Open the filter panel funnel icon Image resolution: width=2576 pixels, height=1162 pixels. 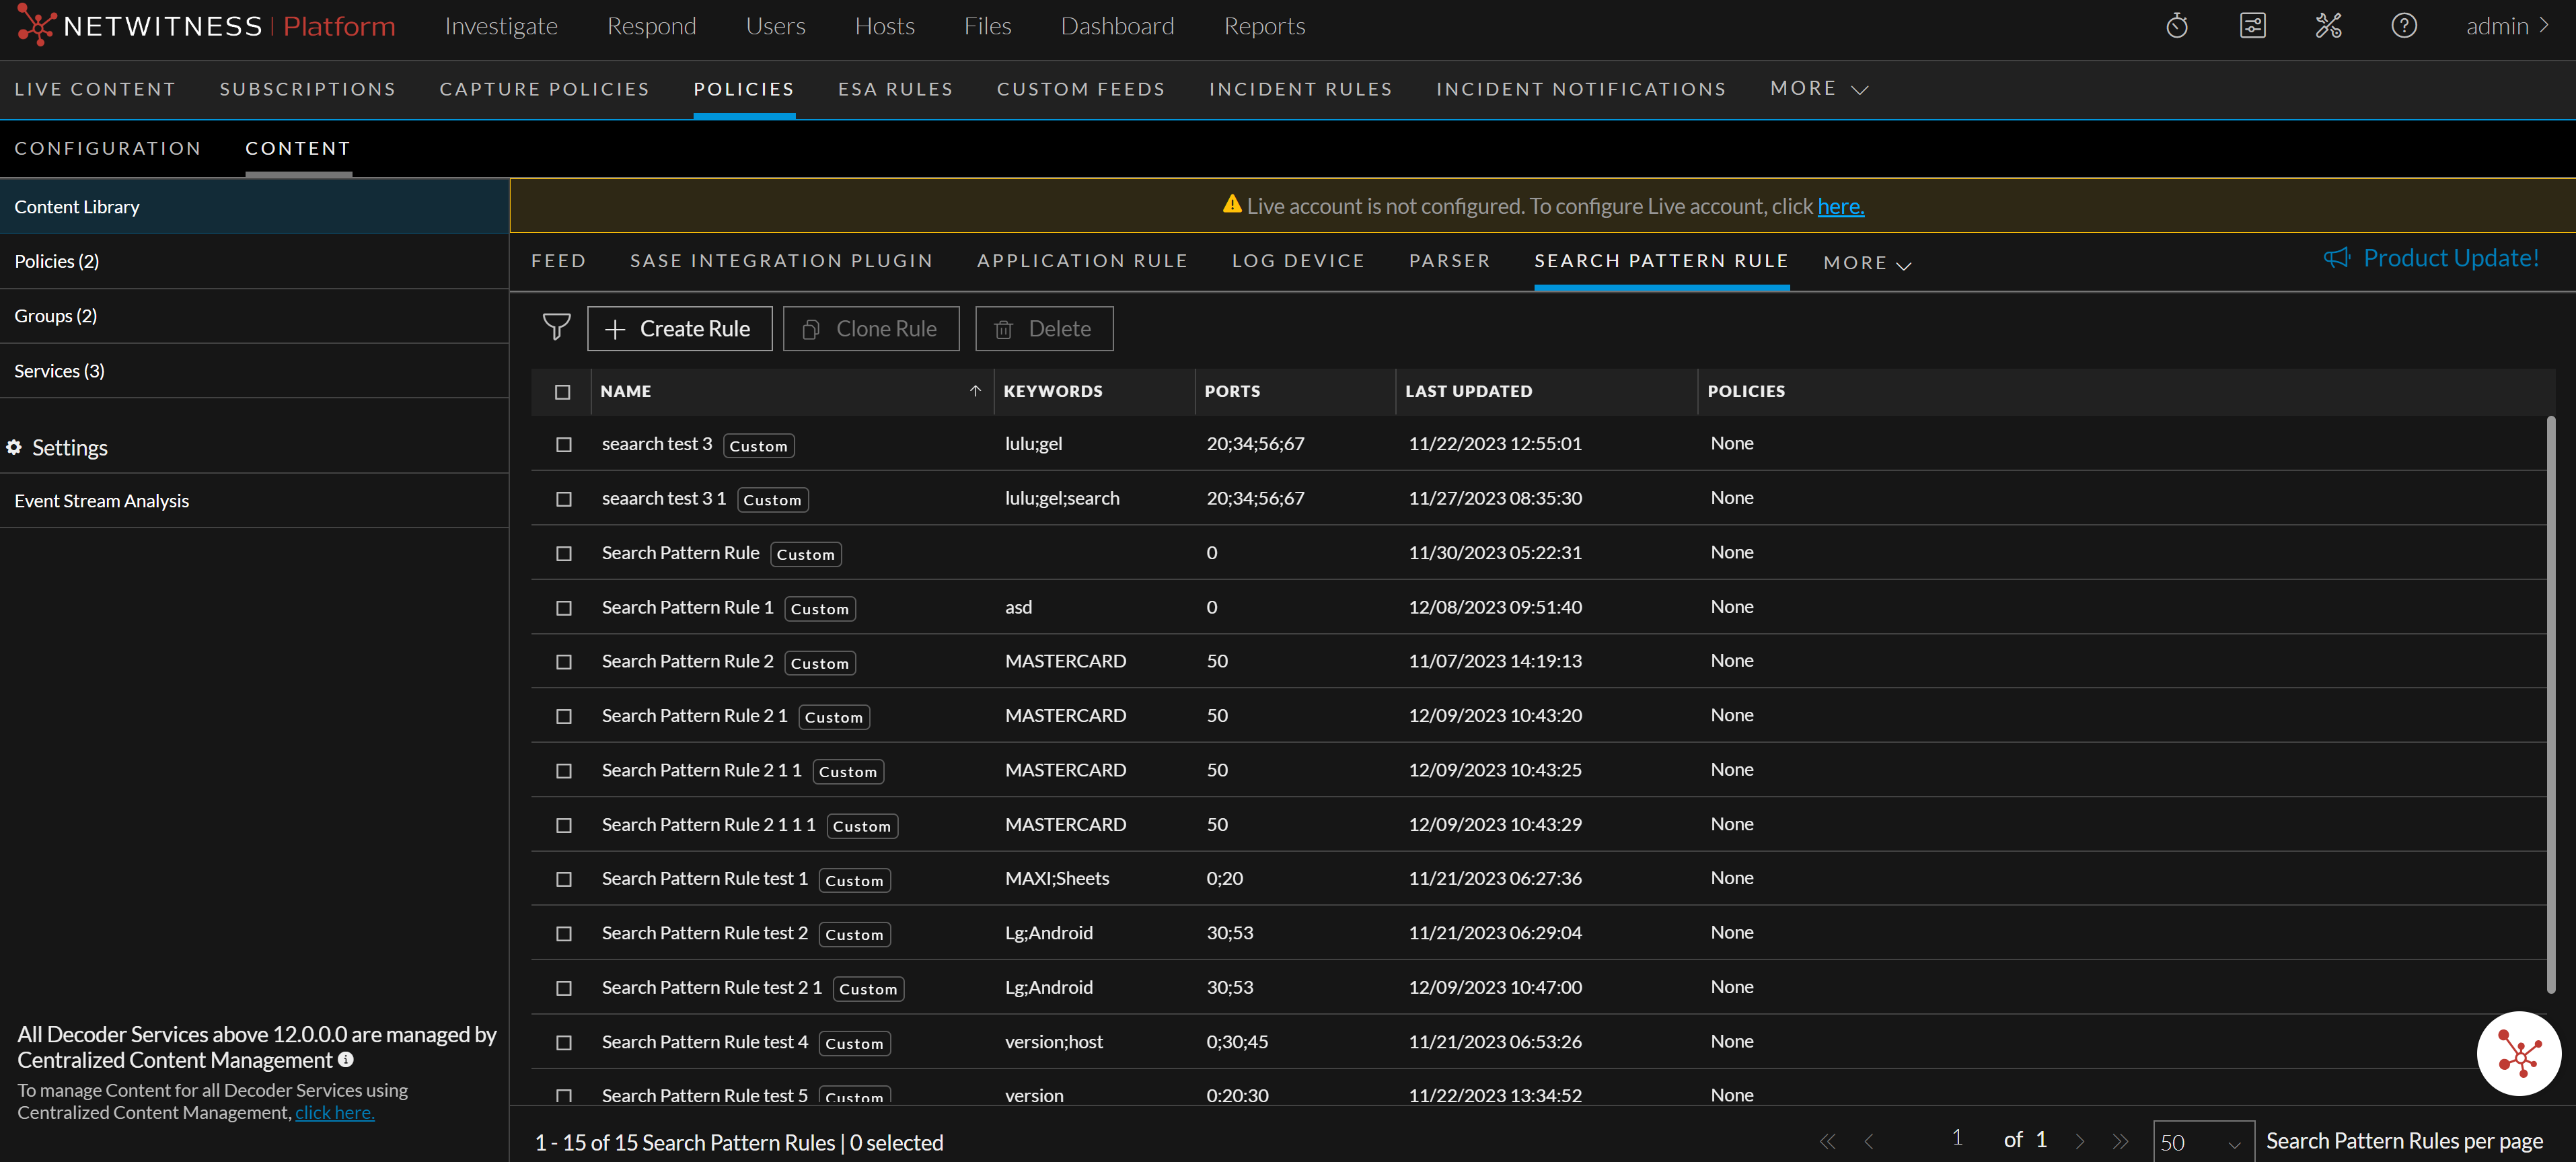[557, 328]
